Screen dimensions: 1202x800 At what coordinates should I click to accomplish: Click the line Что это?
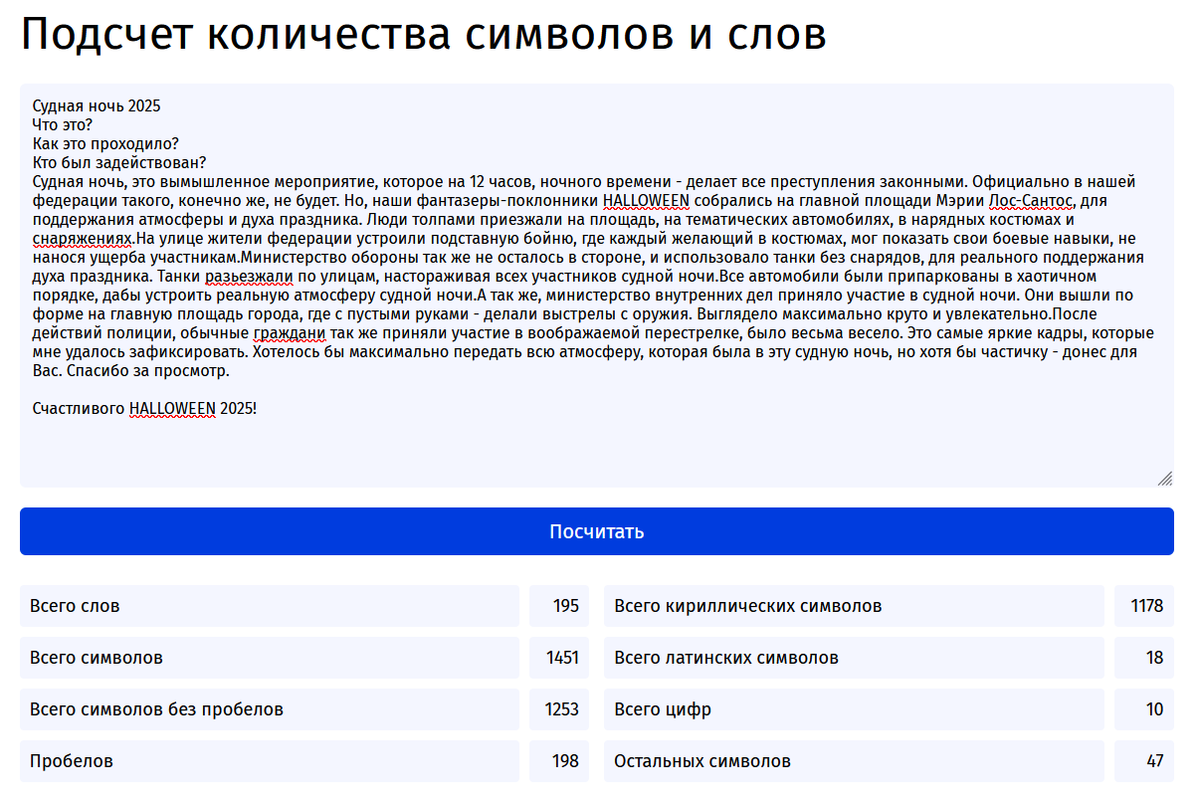point(62,125)
